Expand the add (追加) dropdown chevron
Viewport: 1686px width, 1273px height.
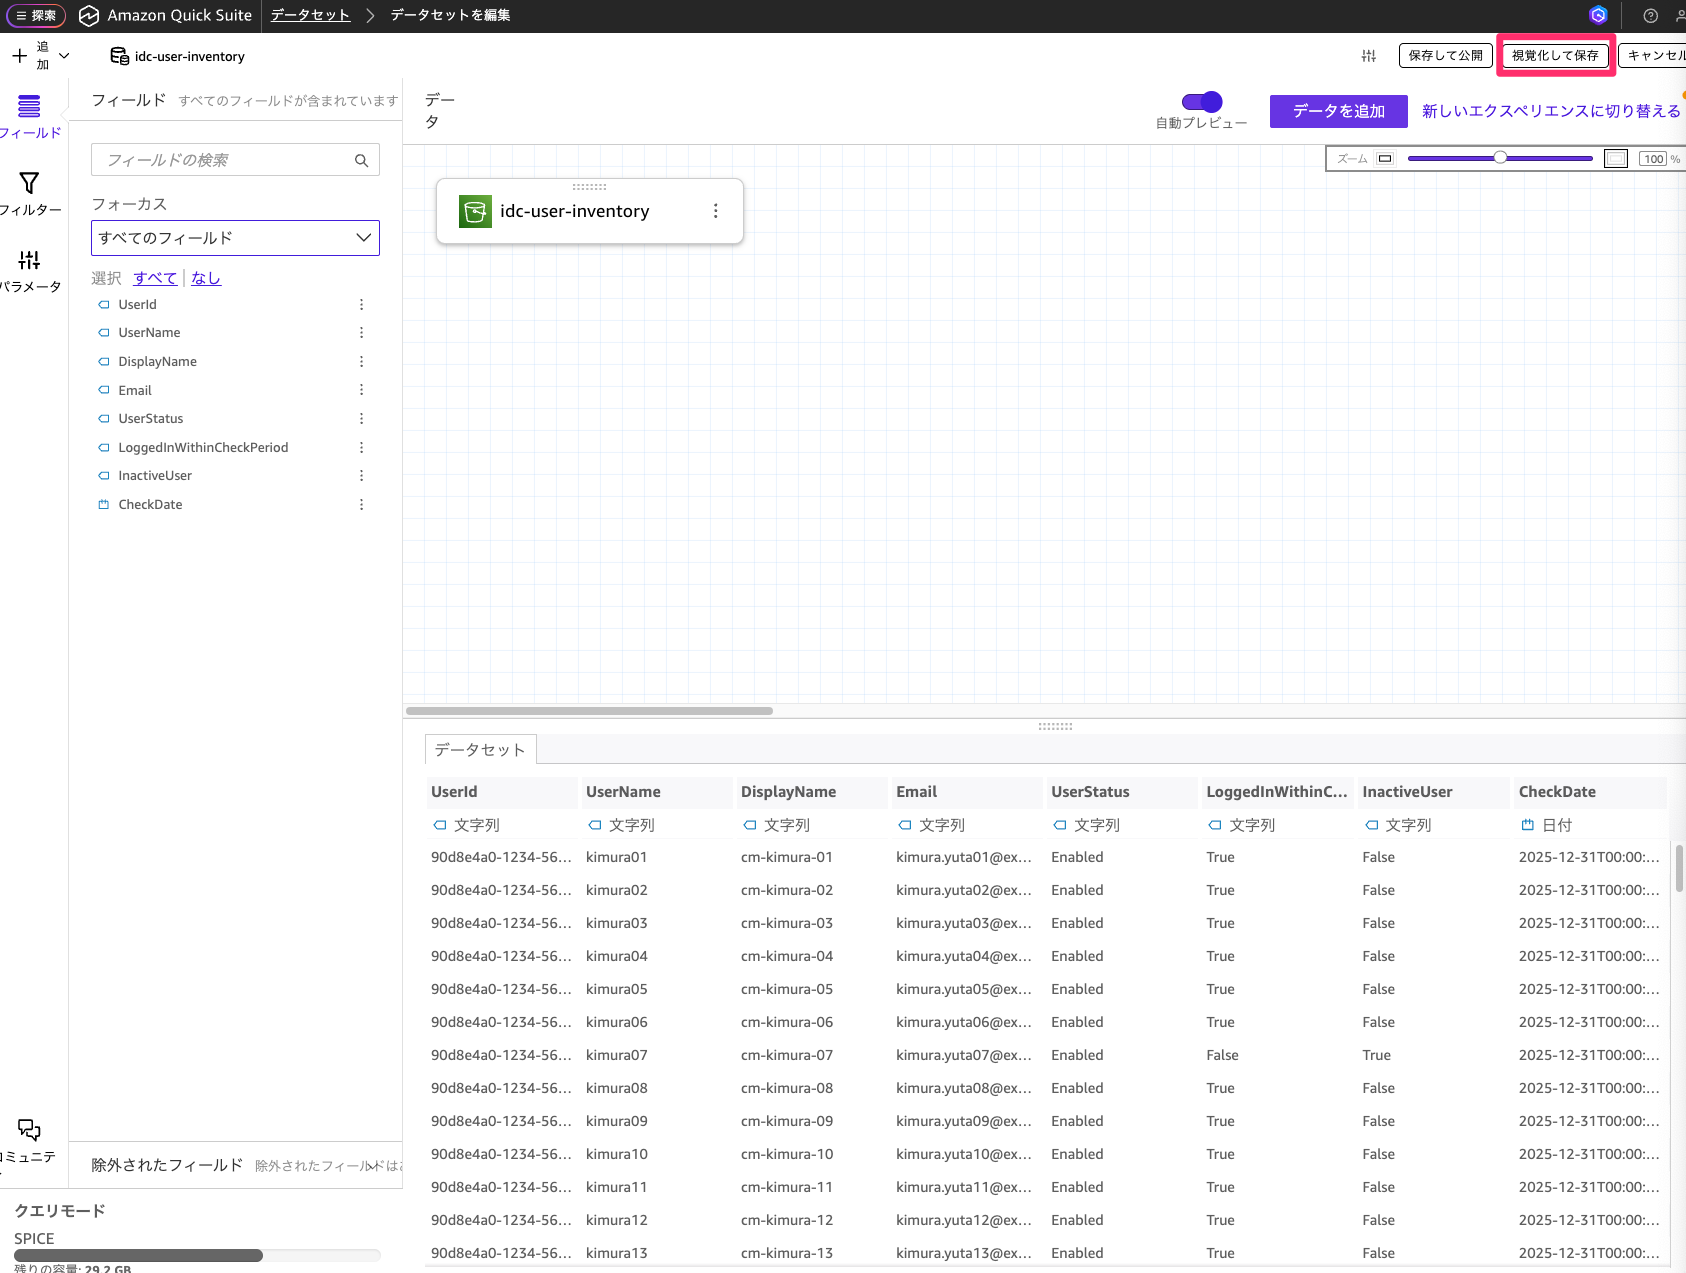(64, 56)
